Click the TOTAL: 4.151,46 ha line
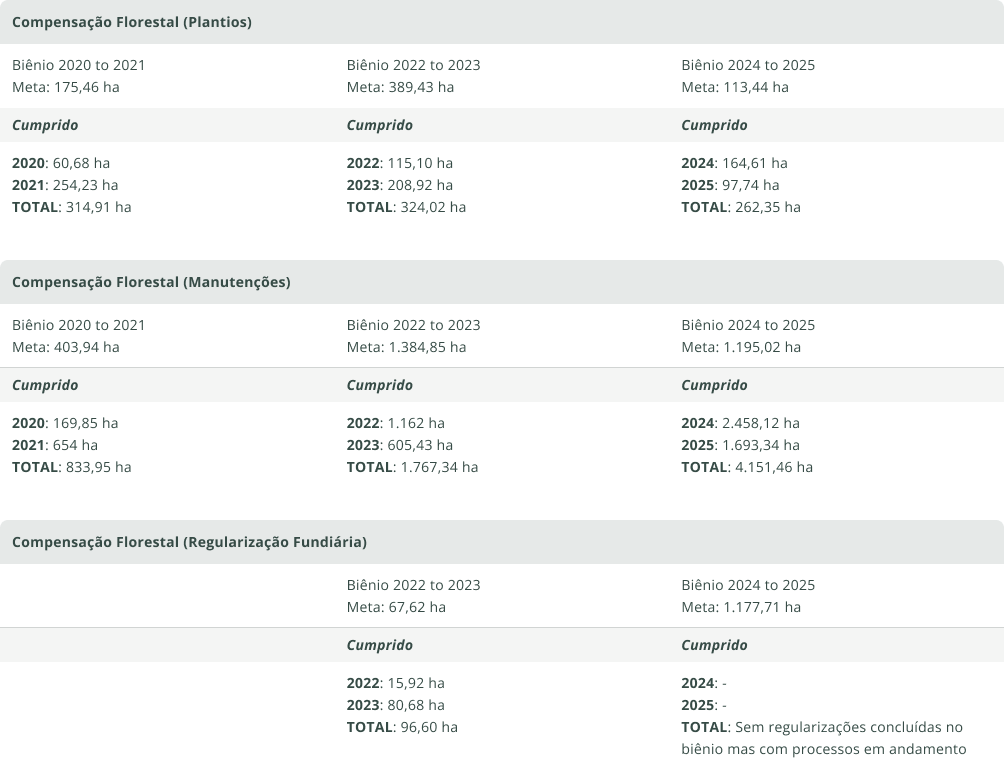 [747, 467]
